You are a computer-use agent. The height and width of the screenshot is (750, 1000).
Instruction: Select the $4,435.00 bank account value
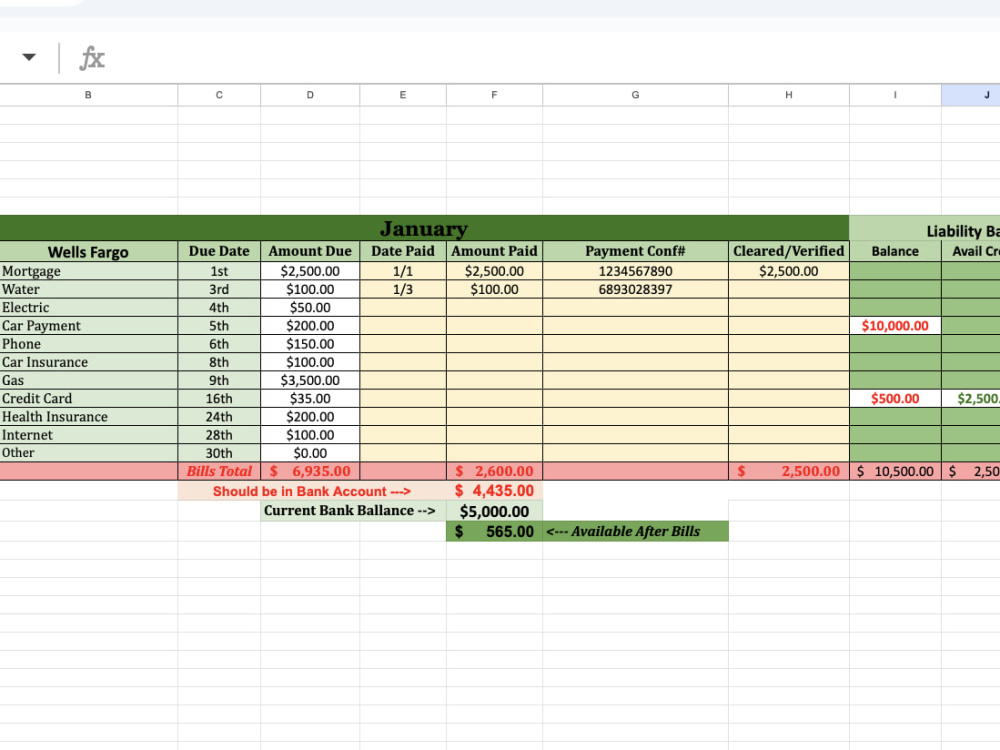pos(494,491)
